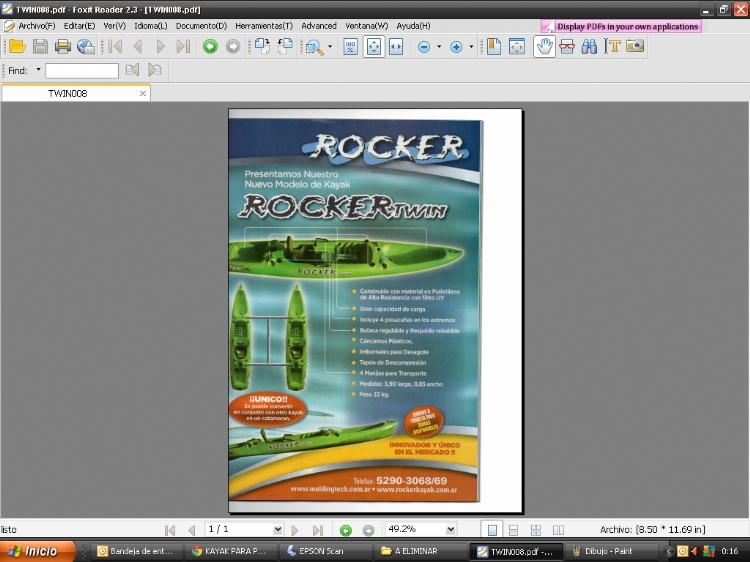Toggle the bookmark panel icon

[494, 46]
